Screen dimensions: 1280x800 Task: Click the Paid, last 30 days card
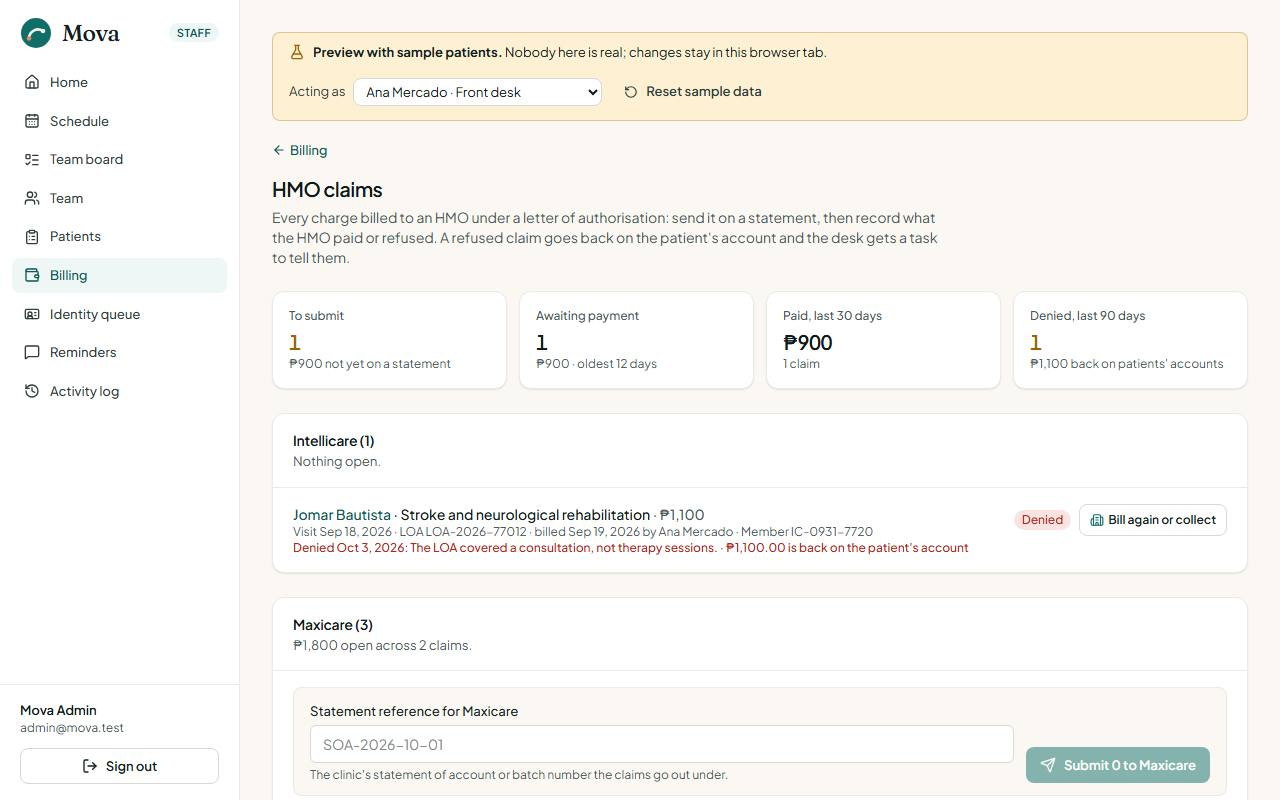tap(883, 340)
